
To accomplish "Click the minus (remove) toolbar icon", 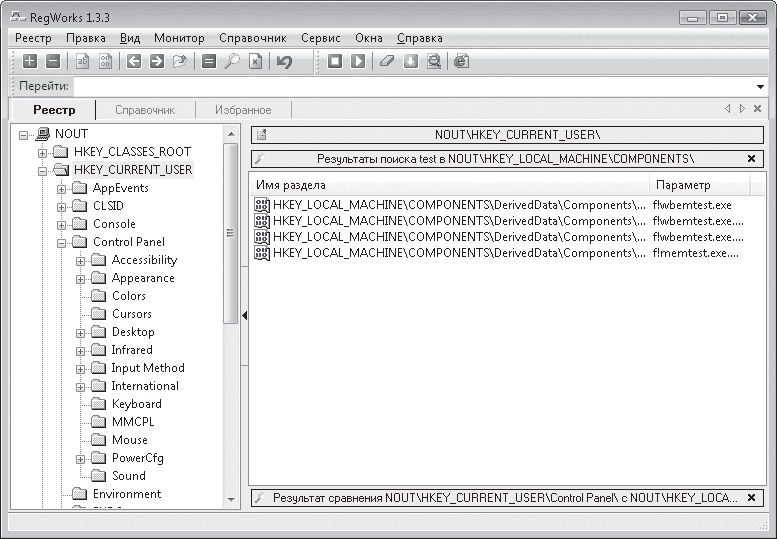I will (52, 62).
